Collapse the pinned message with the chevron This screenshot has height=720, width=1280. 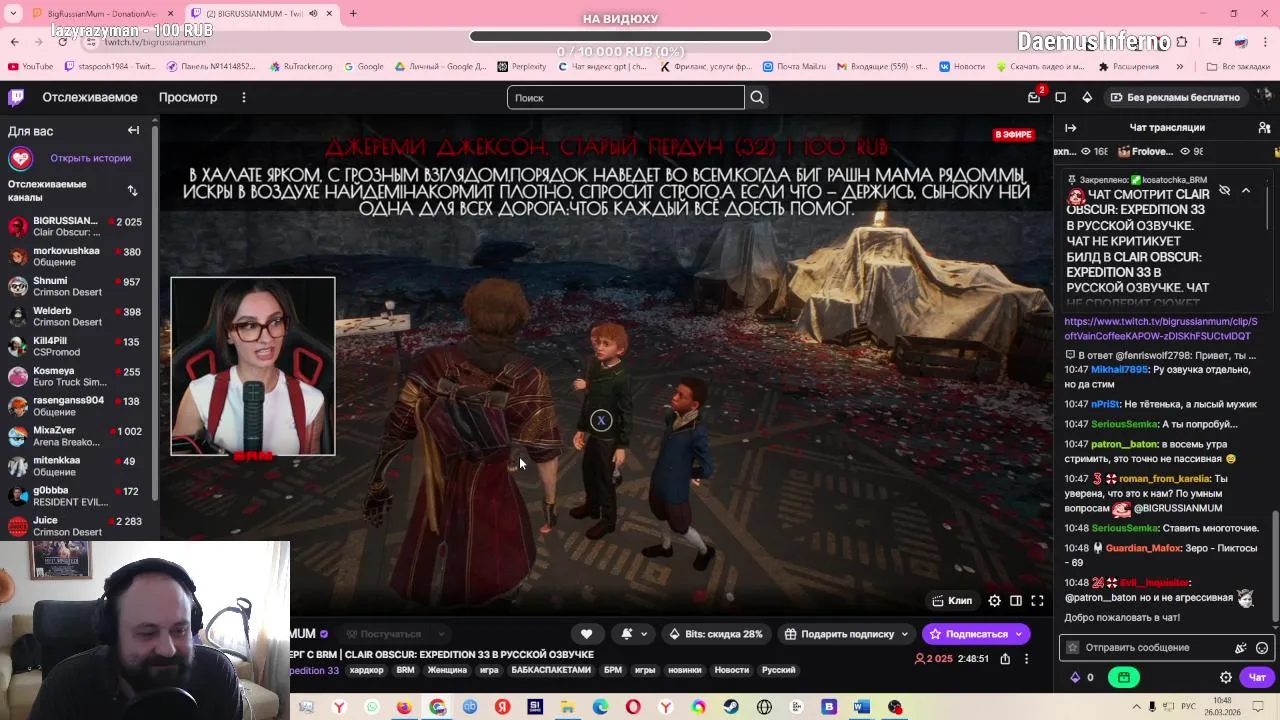[x=1246, y=190]
